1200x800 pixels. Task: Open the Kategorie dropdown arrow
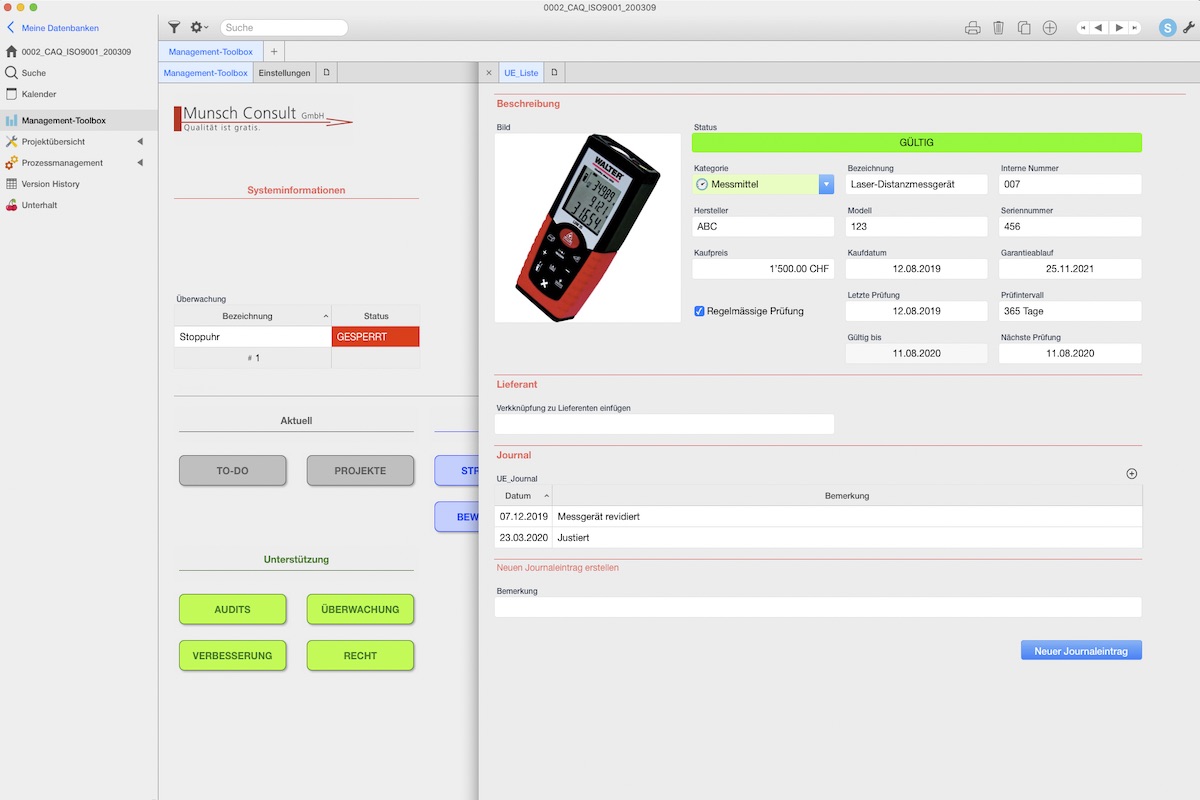point(826,184)
